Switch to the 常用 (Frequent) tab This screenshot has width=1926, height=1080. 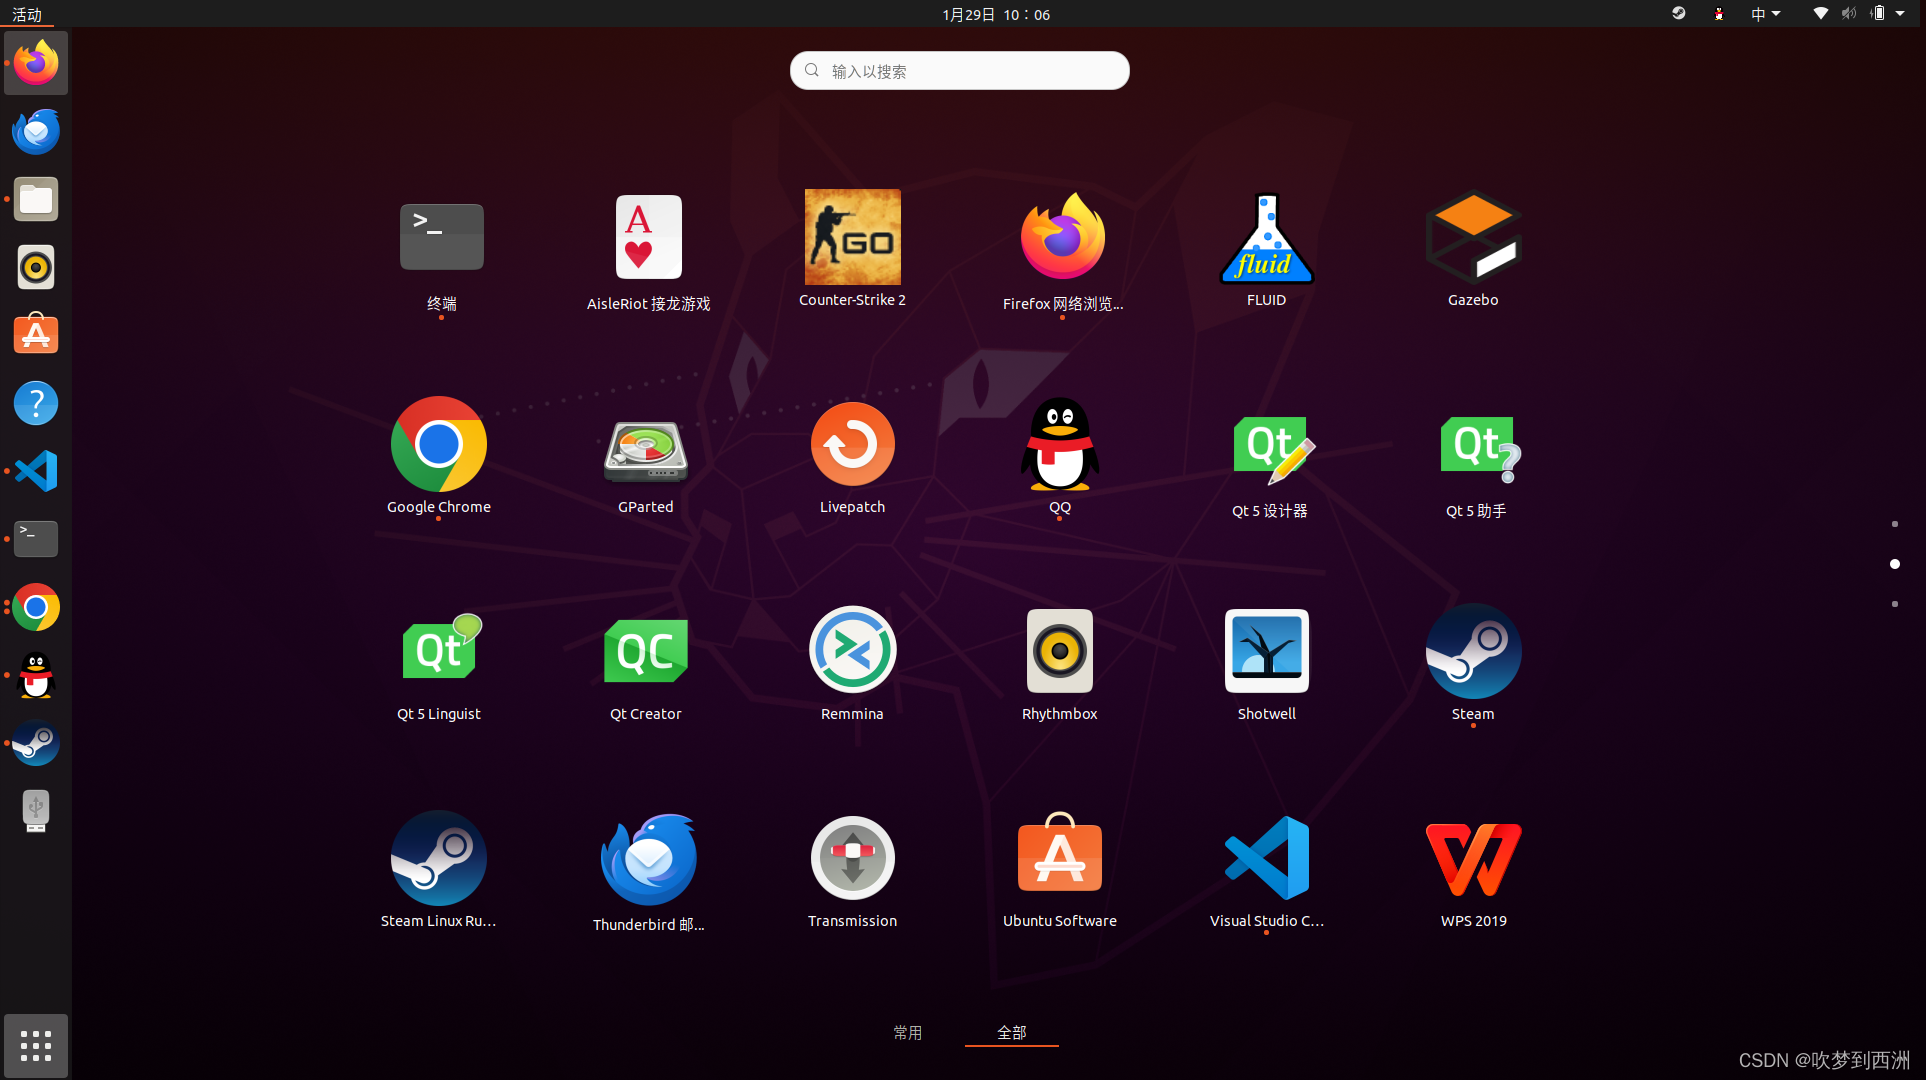coord(907,1032)
